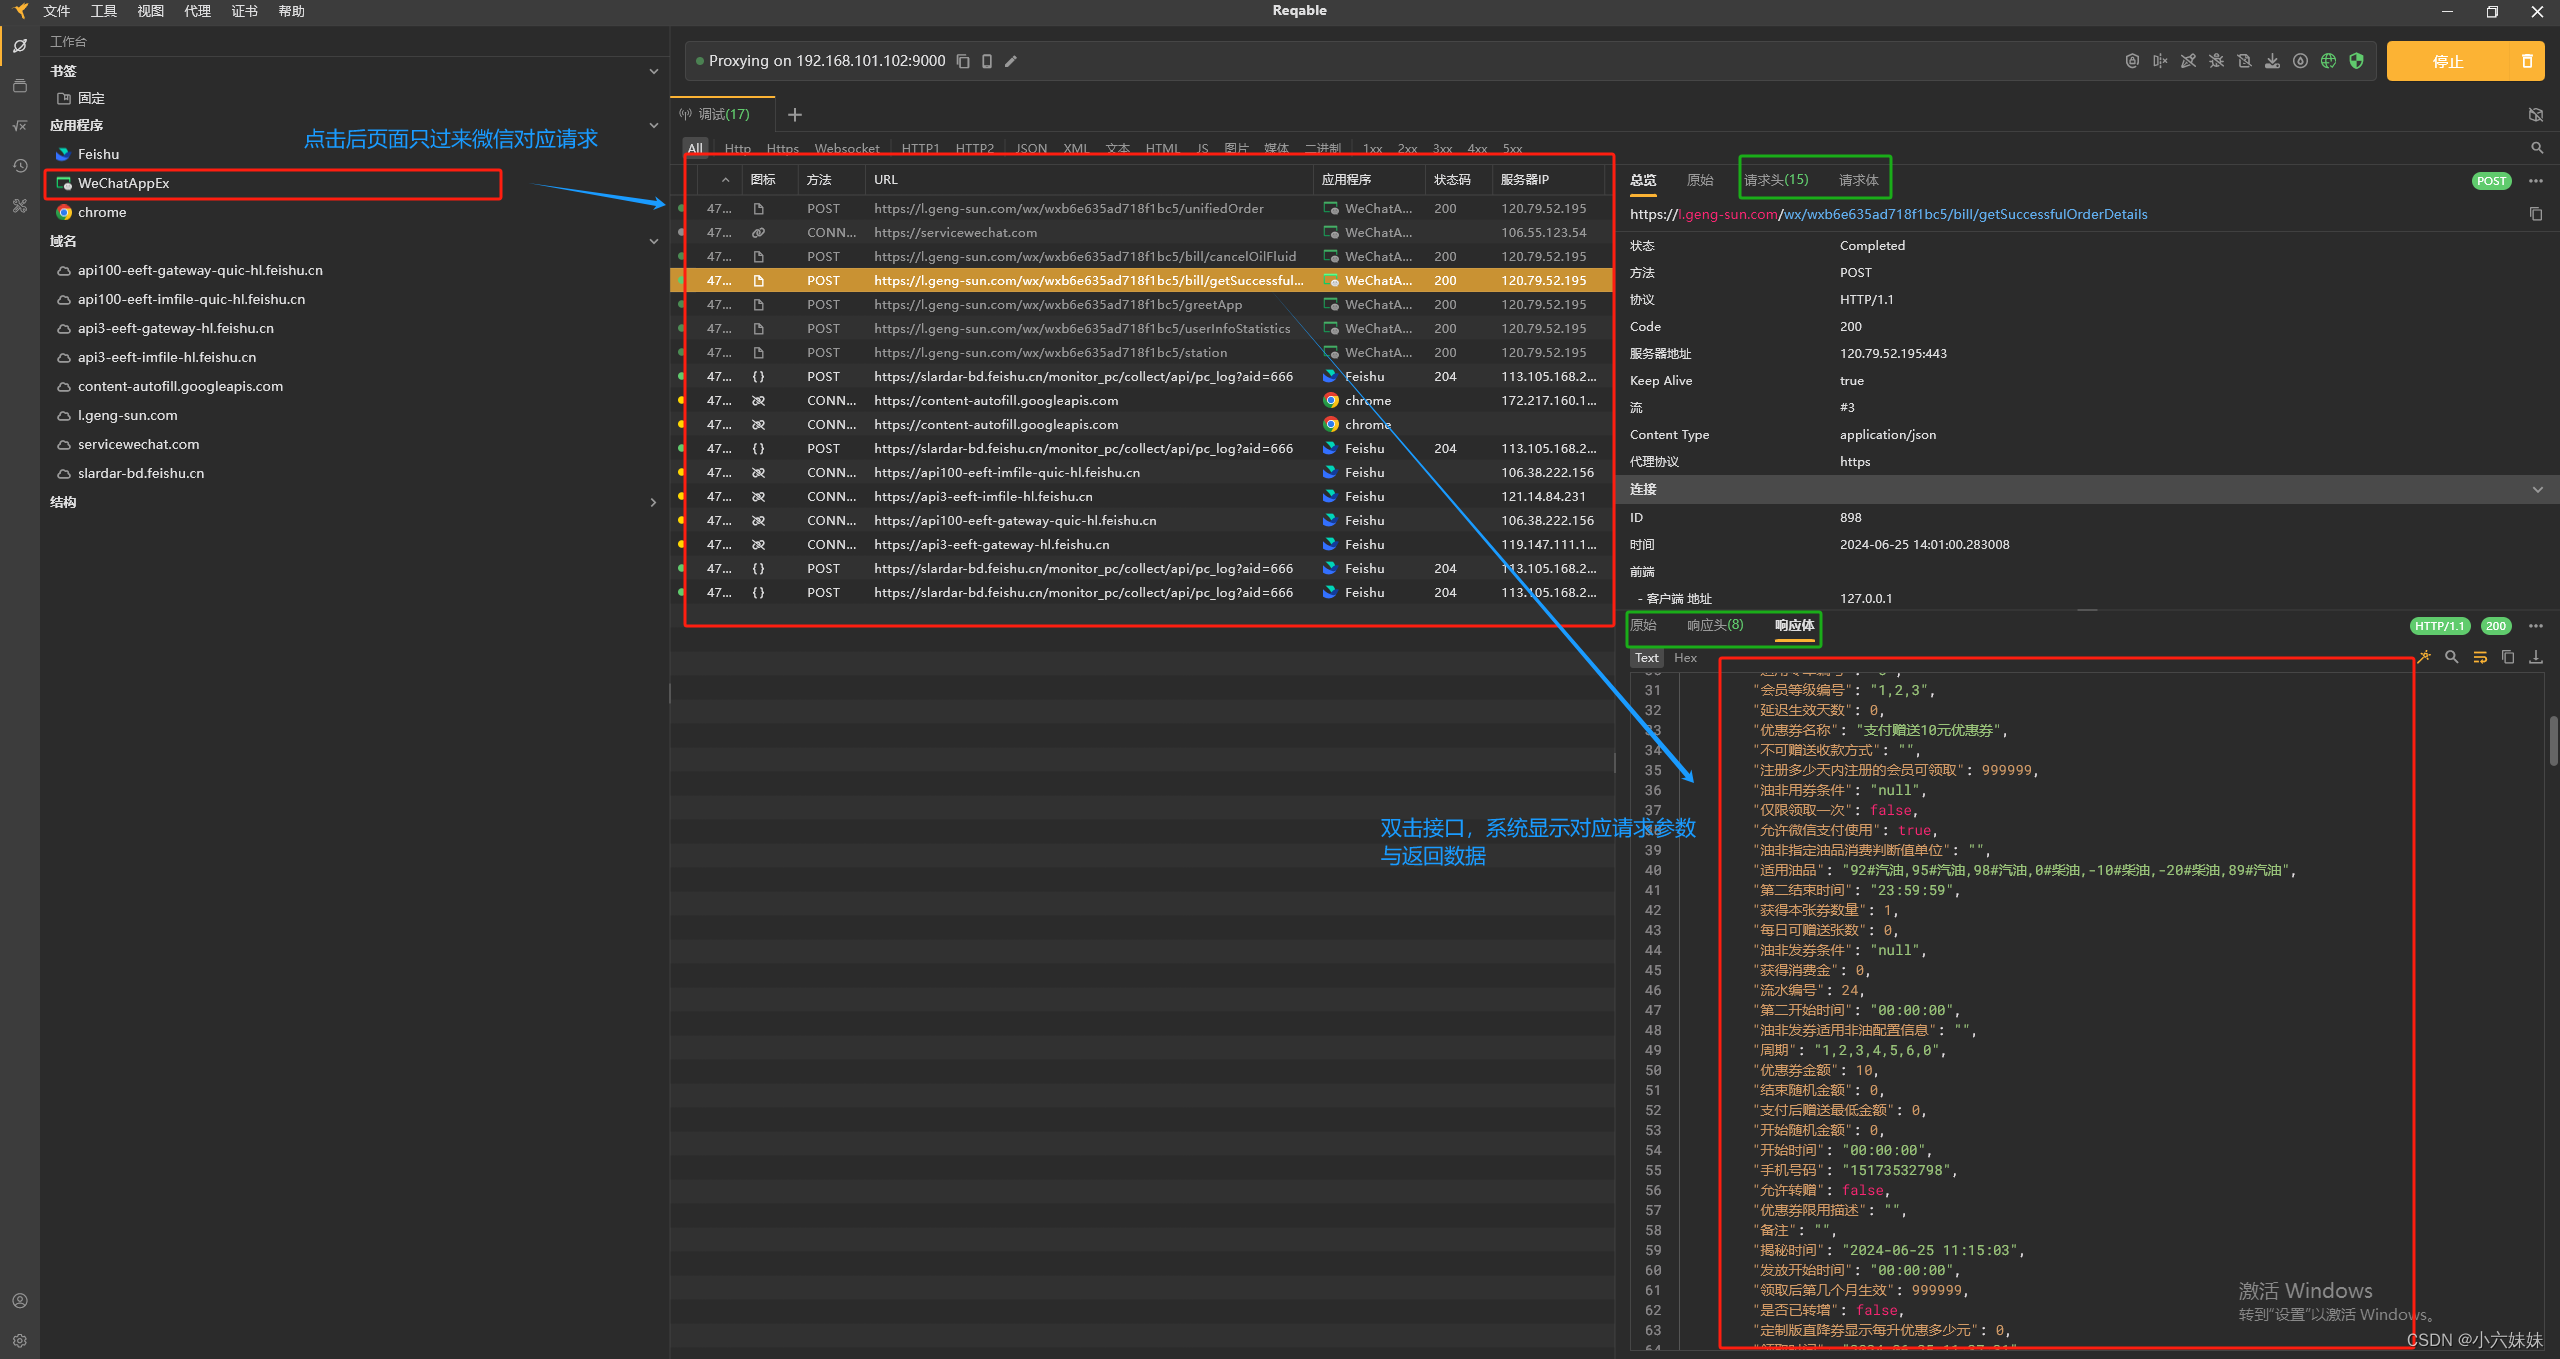The image size is (2560, 1359).
Task: Open settings gear in left sidebar
Action: 19,1340
